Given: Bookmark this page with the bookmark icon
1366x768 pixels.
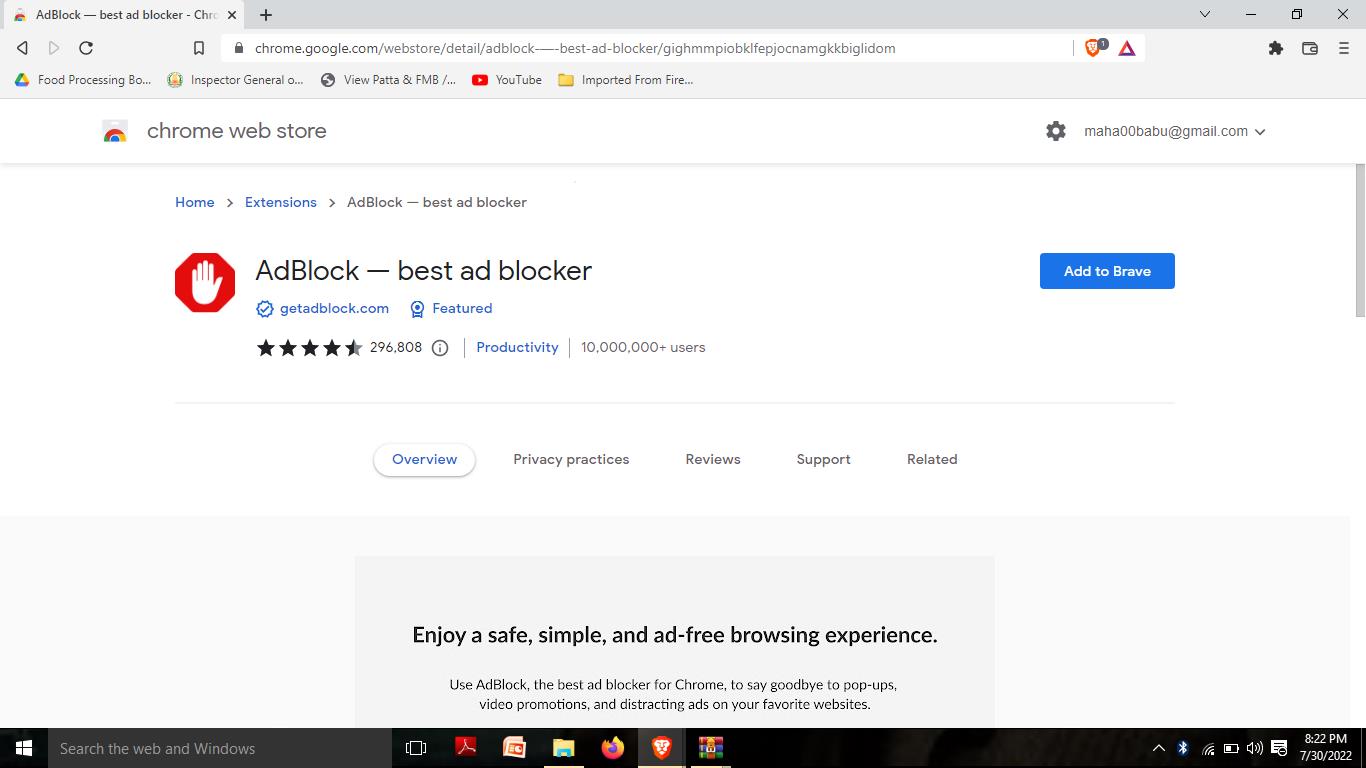Looking at the screenshot, I should point(199,48).
